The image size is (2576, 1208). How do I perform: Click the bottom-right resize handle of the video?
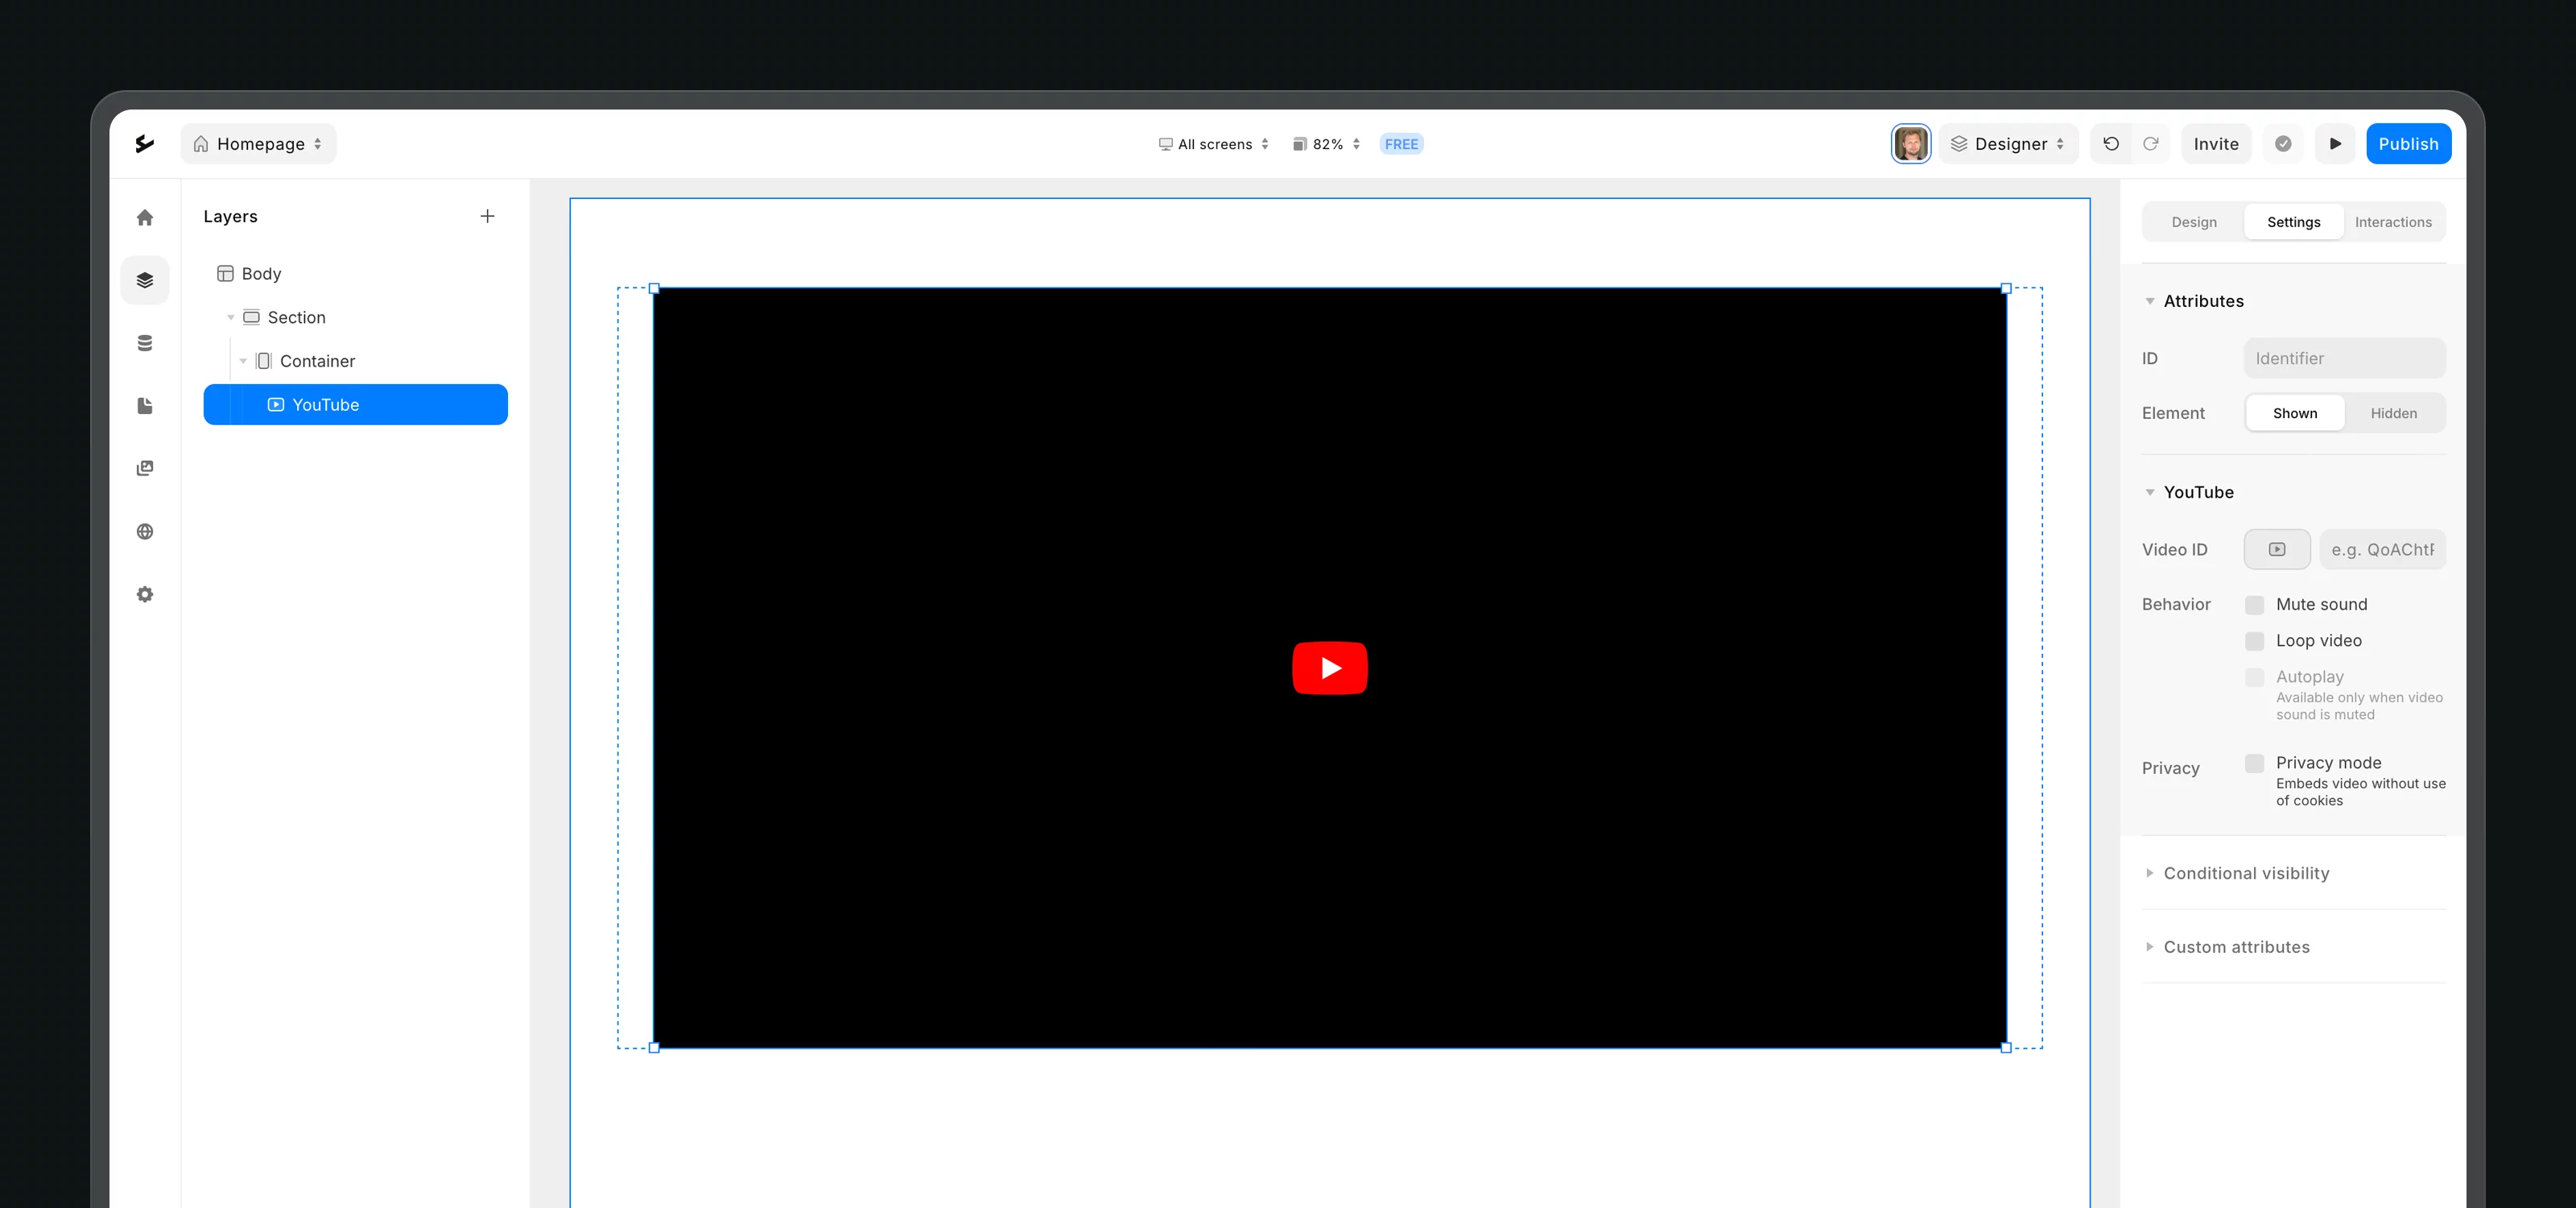tap(2006, 1048)
